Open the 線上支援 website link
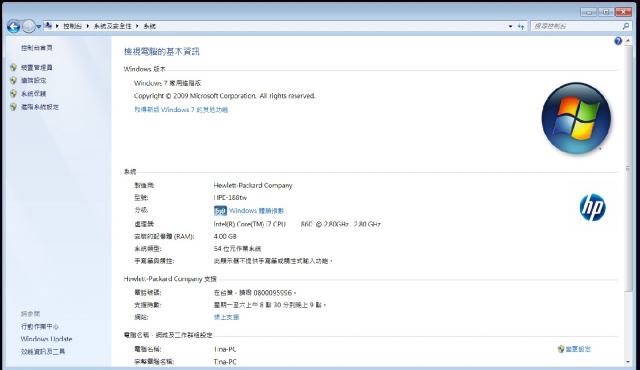This screenshot has height=370, width=640. click(x=226, y=317)
